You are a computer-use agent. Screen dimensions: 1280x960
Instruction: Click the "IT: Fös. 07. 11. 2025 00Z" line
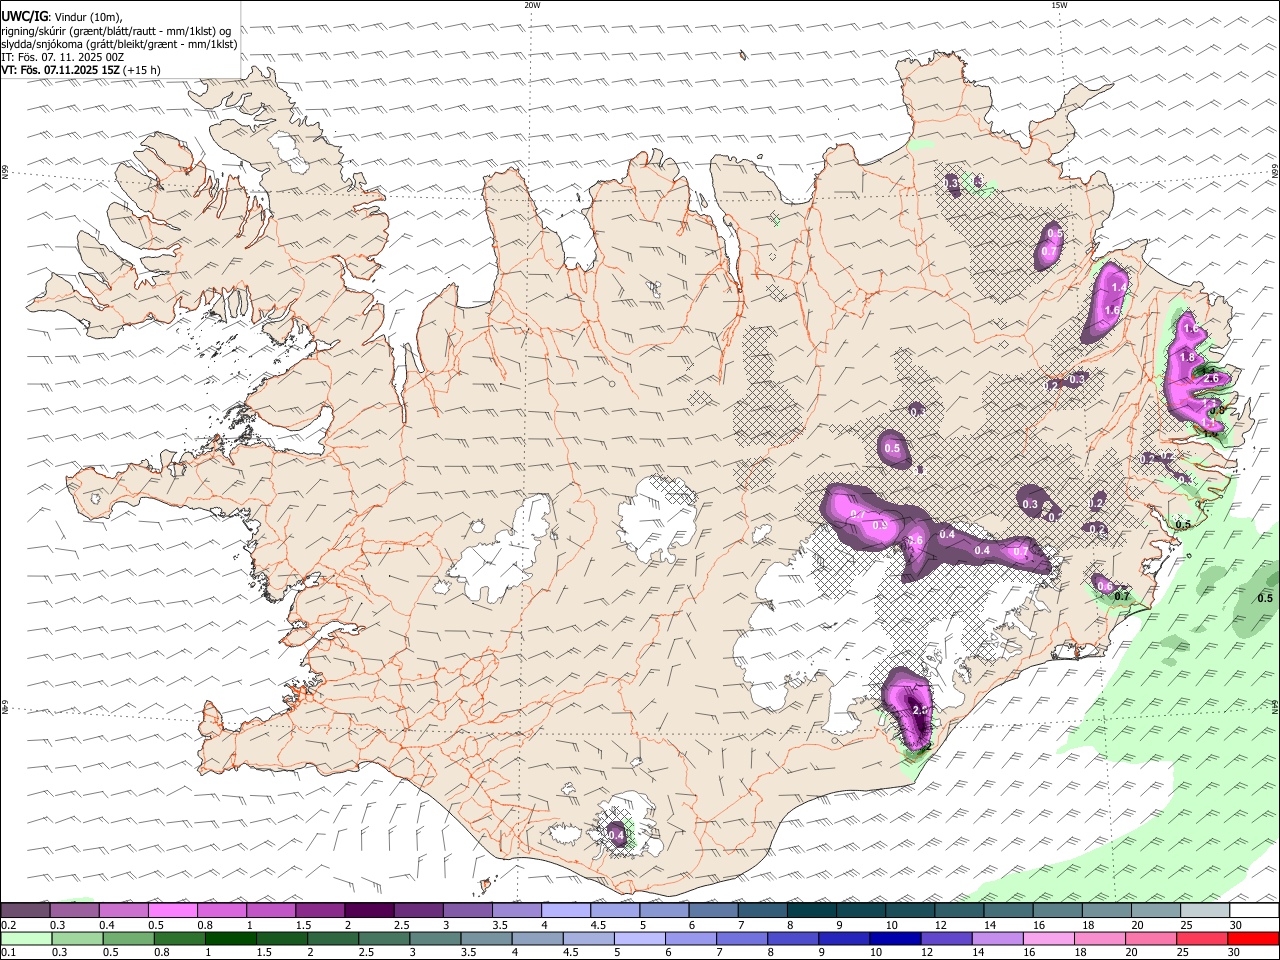tap(63, 57)
